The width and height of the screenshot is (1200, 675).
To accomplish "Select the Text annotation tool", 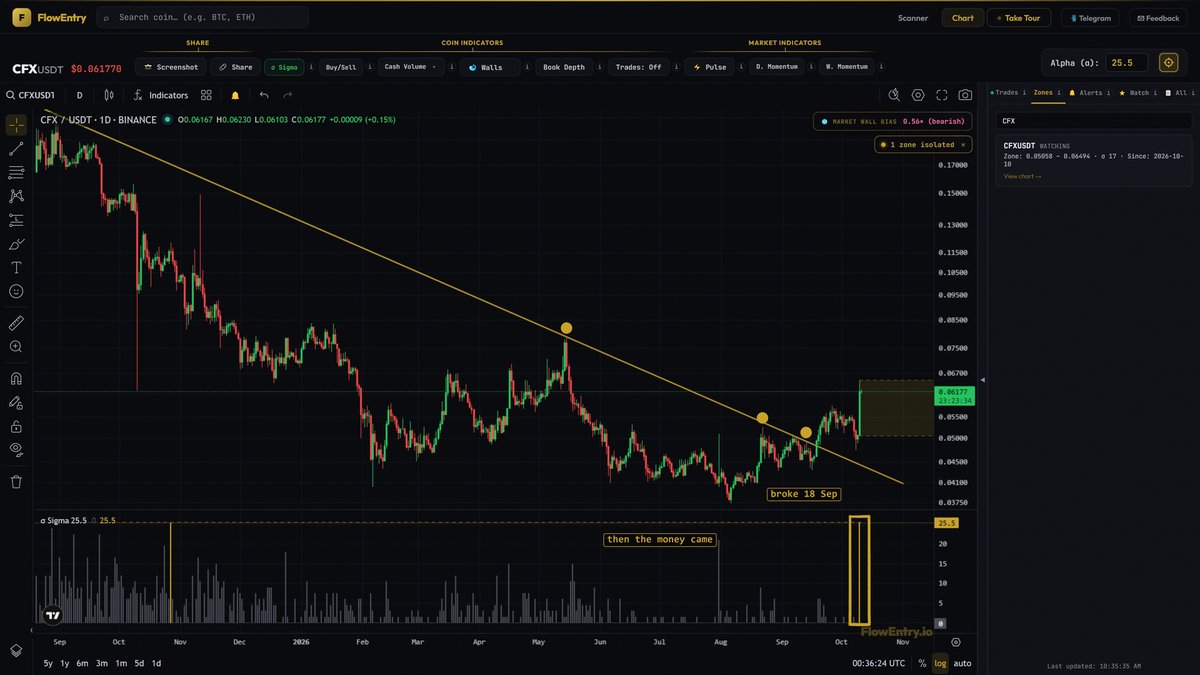I will pyautogui.click(x=16, y=268).
